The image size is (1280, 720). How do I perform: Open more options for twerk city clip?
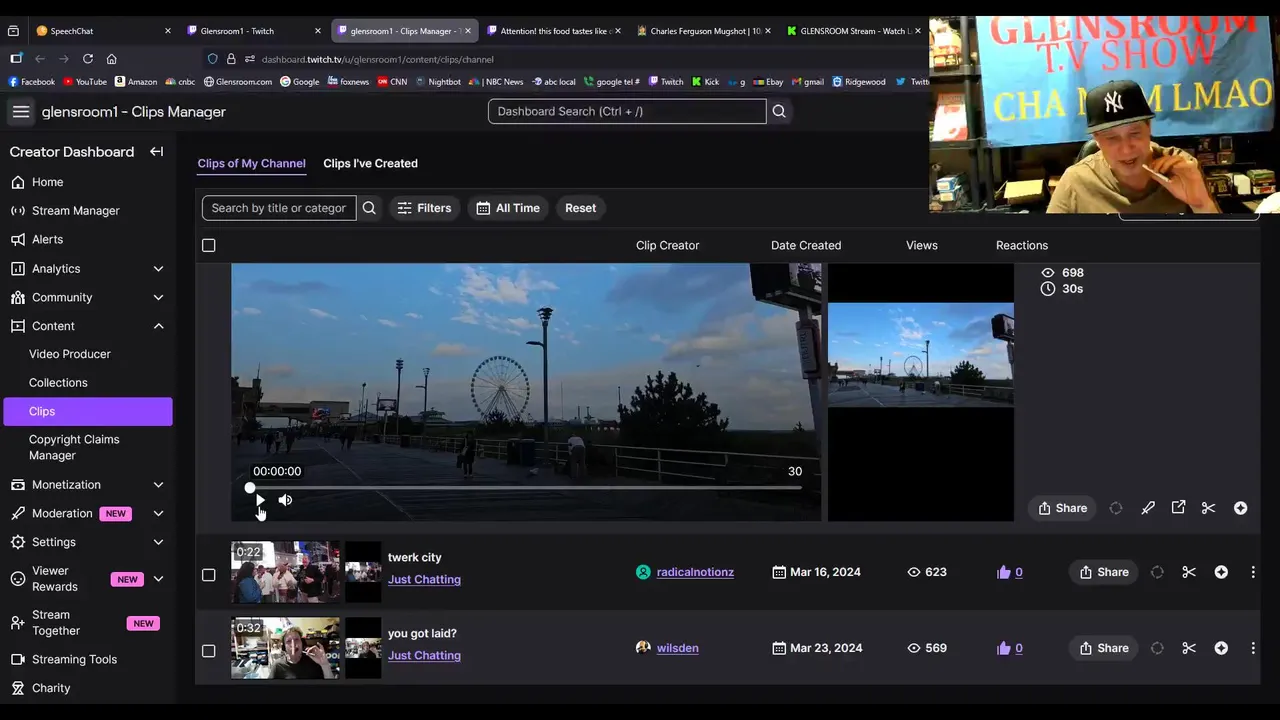point(1253,572)
